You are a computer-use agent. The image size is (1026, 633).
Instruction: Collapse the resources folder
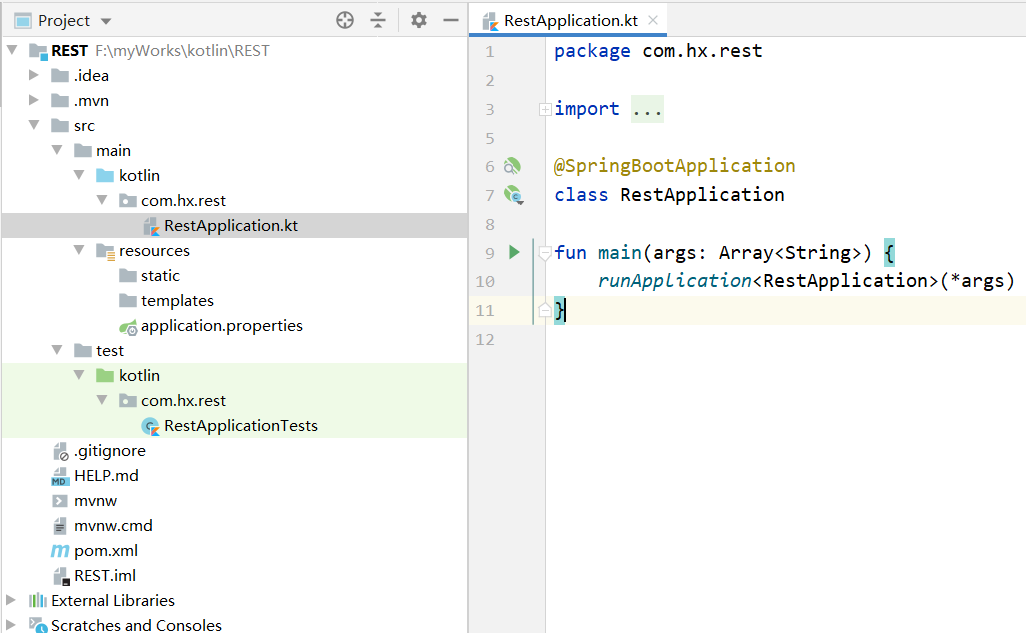[x=79, y=250]
